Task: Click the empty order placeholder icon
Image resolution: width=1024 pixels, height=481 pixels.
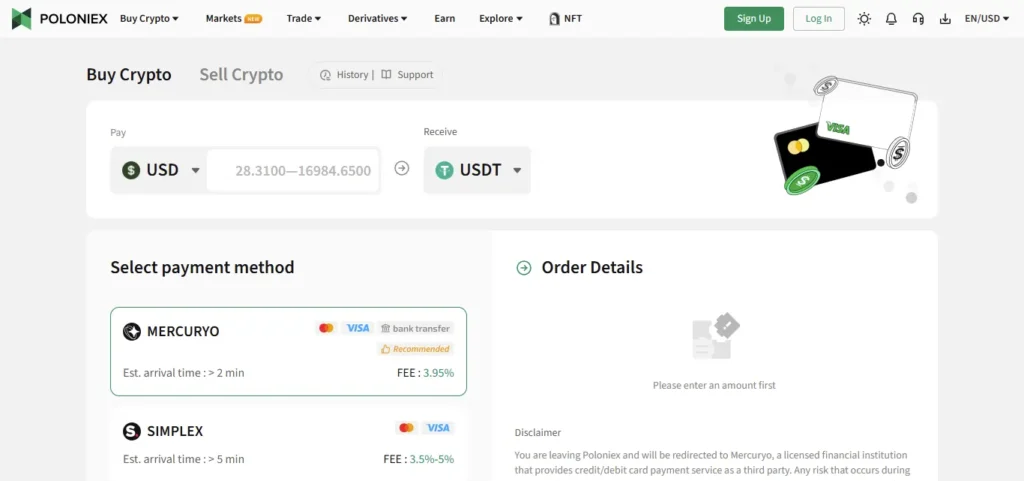Action: [716, 336]
